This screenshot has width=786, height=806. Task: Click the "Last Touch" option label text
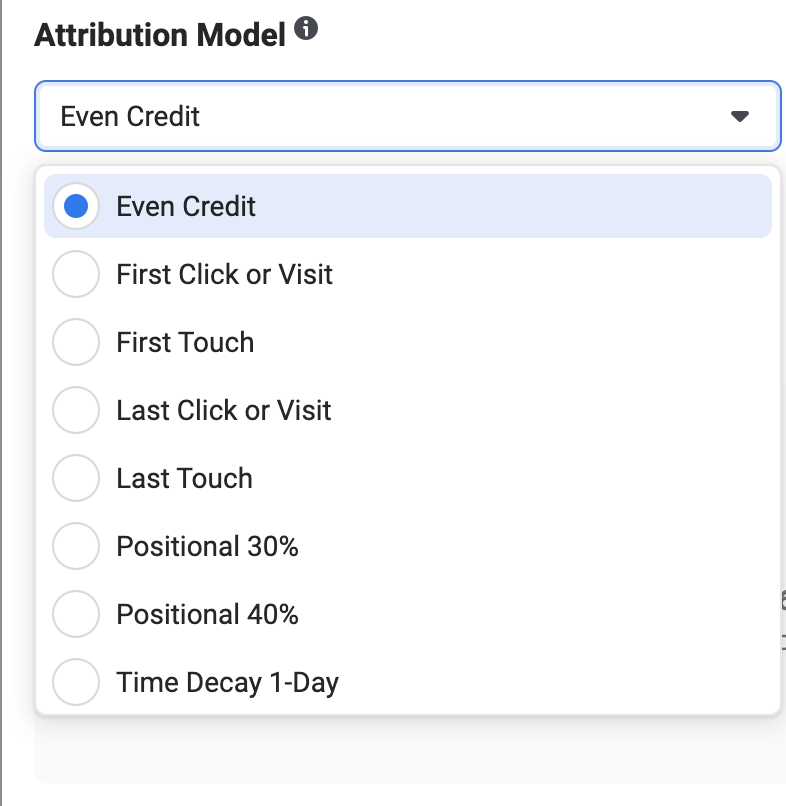coord(184,479)
